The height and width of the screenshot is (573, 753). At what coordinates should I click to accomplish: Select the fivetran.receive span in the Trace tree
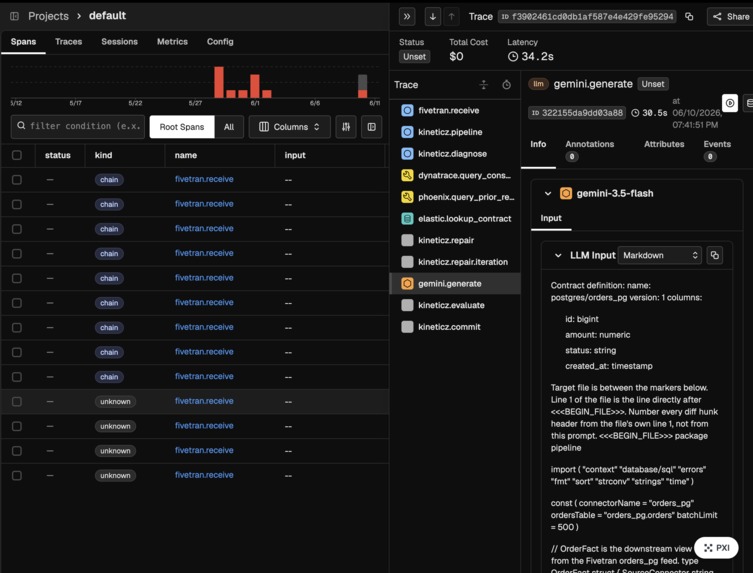455,110
